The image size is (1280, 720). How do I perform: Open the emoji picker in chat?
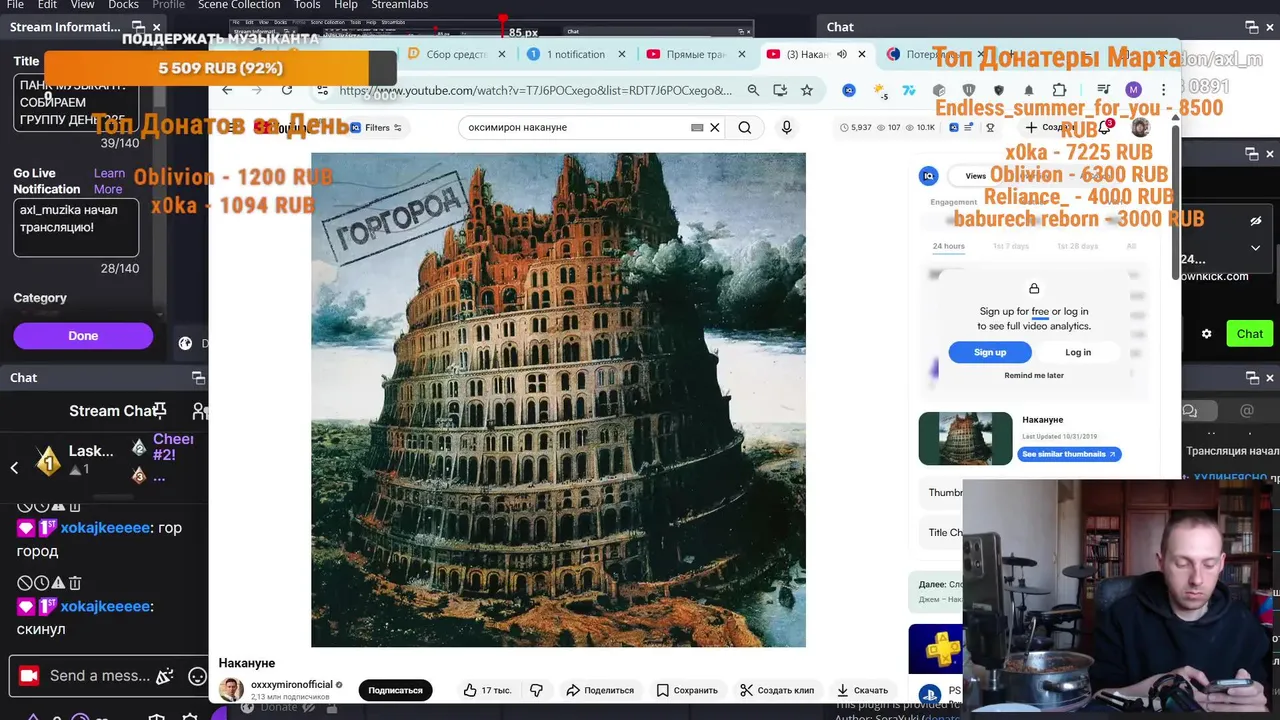click(x=197, y=676)
